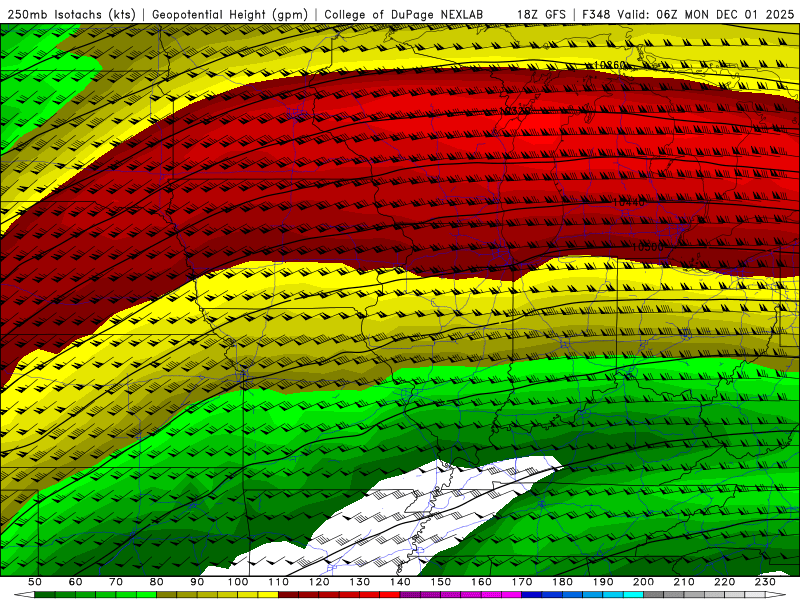The height and width of the screenshot is (600, 800).
Task: Click the "Geopotential Height (gpm)" title text
Action: [x=230, y=14]
